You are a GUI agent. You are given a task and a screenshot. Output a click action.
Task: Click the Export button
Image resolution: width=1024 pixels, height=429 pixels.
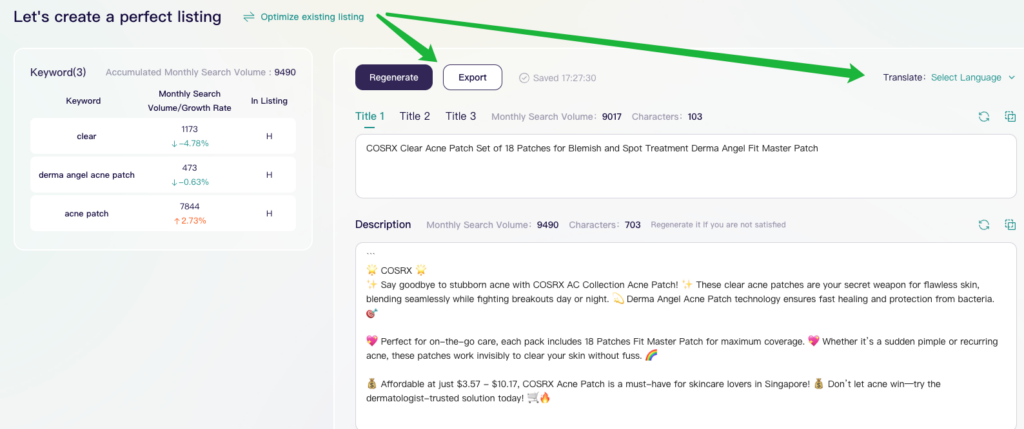tap(472, 77)
